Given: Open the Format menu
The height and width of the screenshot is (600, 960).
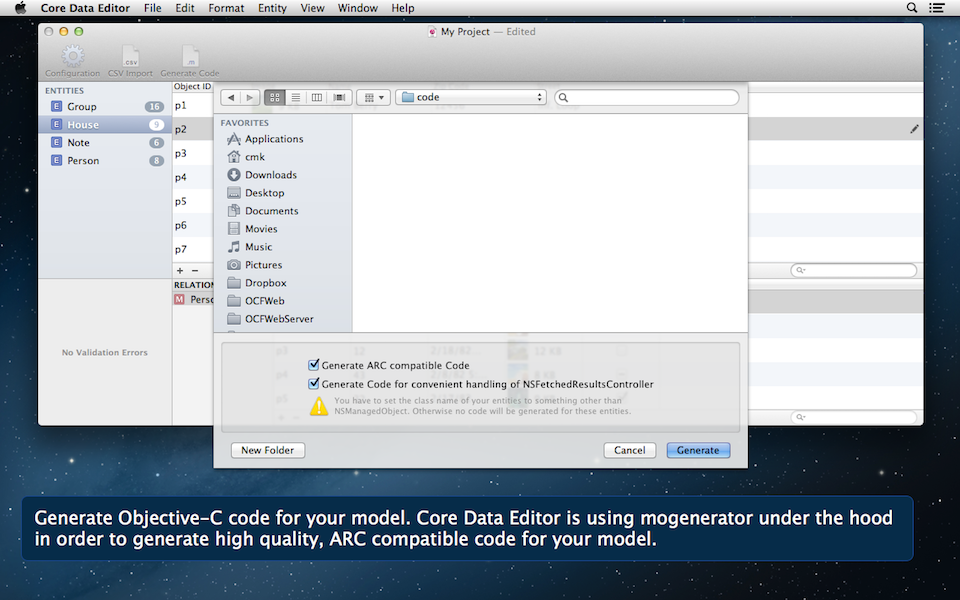Looking at the screenshot, I should pyautogui.click(x=226, y=8).
